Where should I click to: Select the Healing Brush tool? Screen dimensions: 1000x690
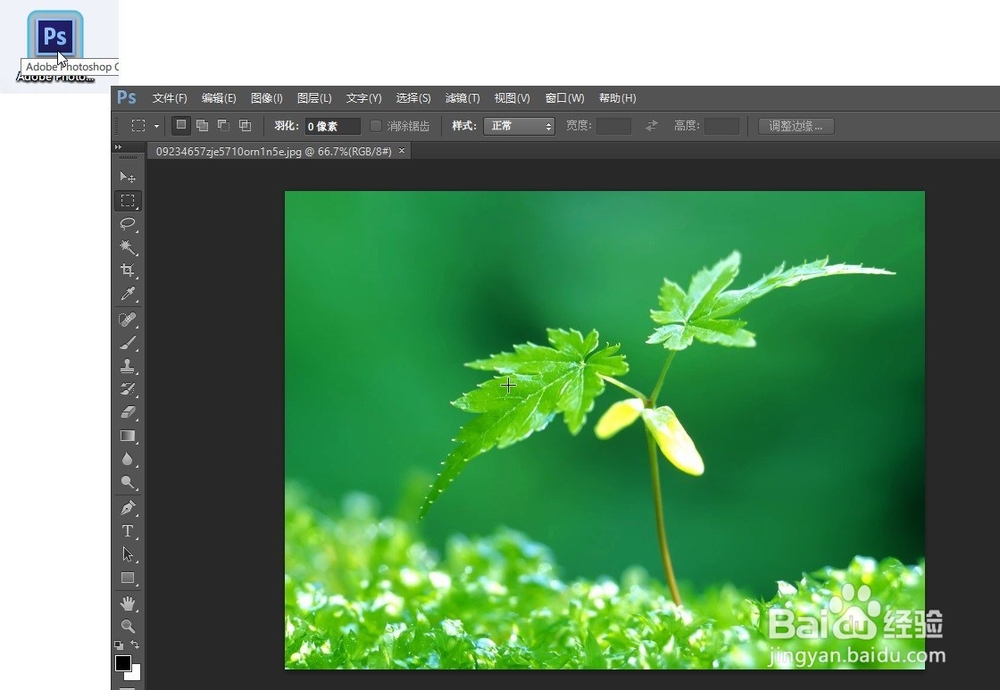click(x=128, y=319)
